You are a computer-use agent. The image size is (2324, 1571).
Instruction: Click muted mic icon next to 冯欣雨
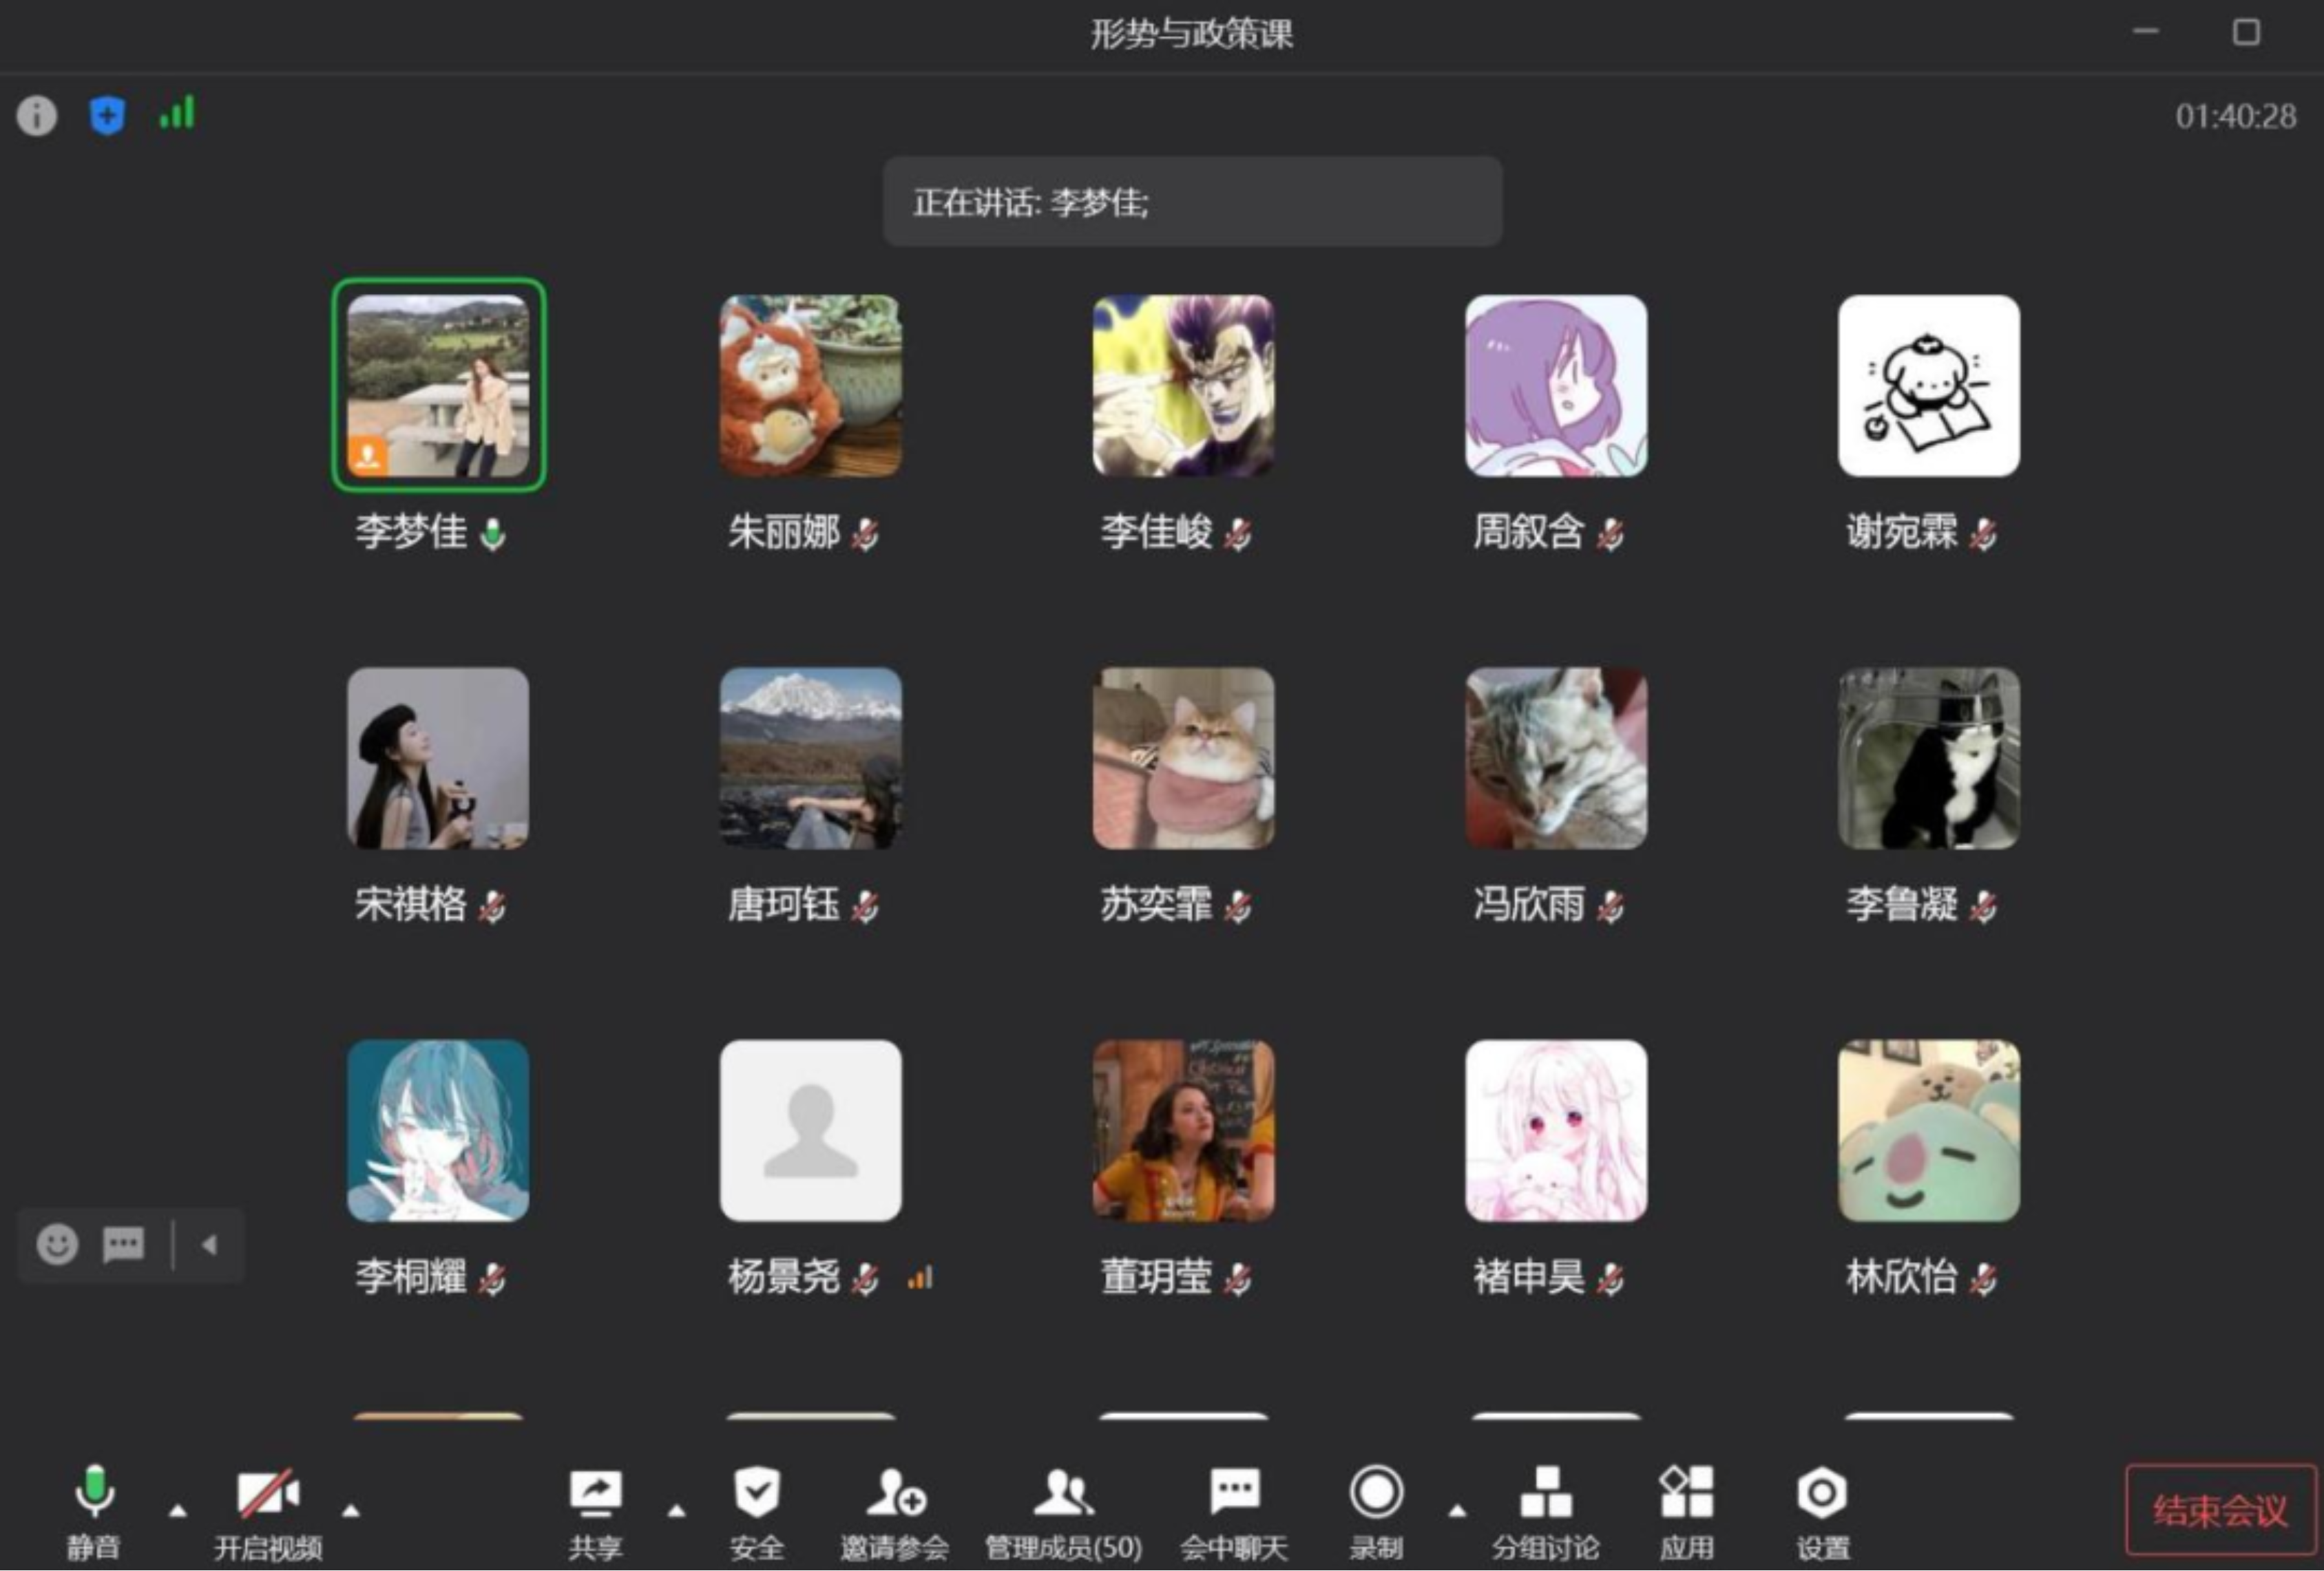(1610, 907)
